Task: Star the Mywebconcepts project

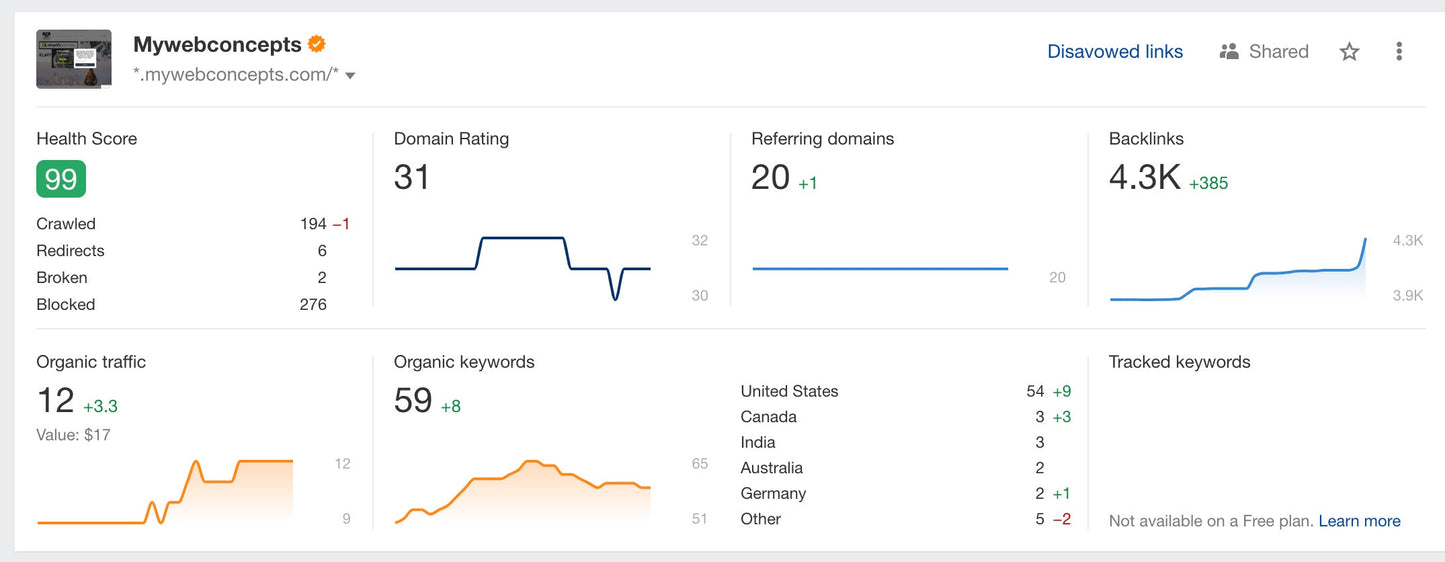Action: pos(1349,52)
